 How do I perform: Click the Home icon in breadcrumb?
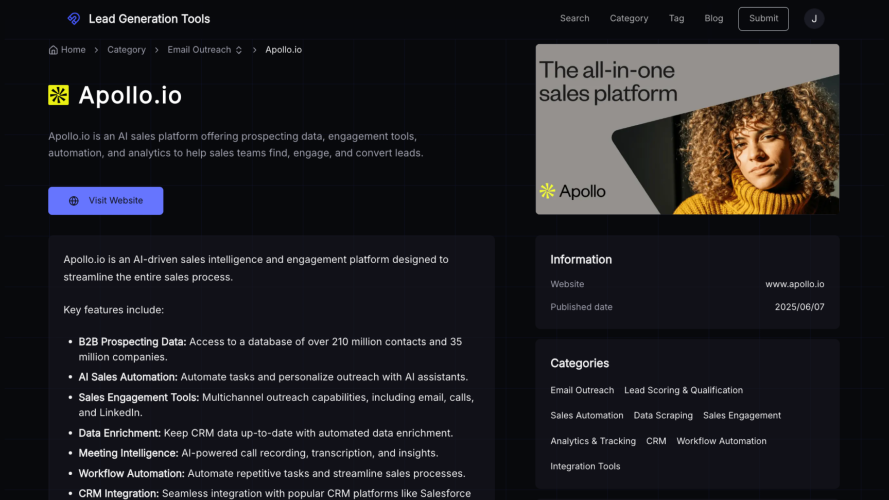[53, 50]
